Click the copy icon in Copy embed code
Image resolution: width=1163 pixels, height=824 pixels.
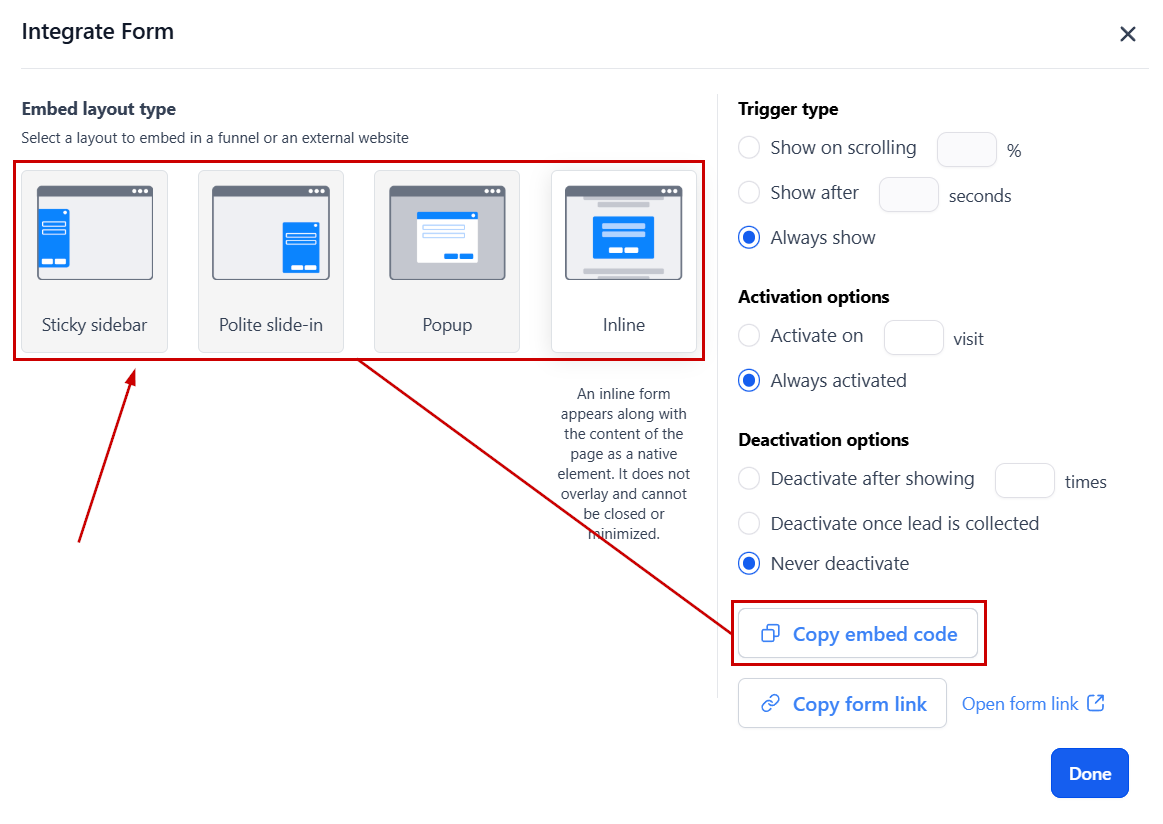(770, 634)
